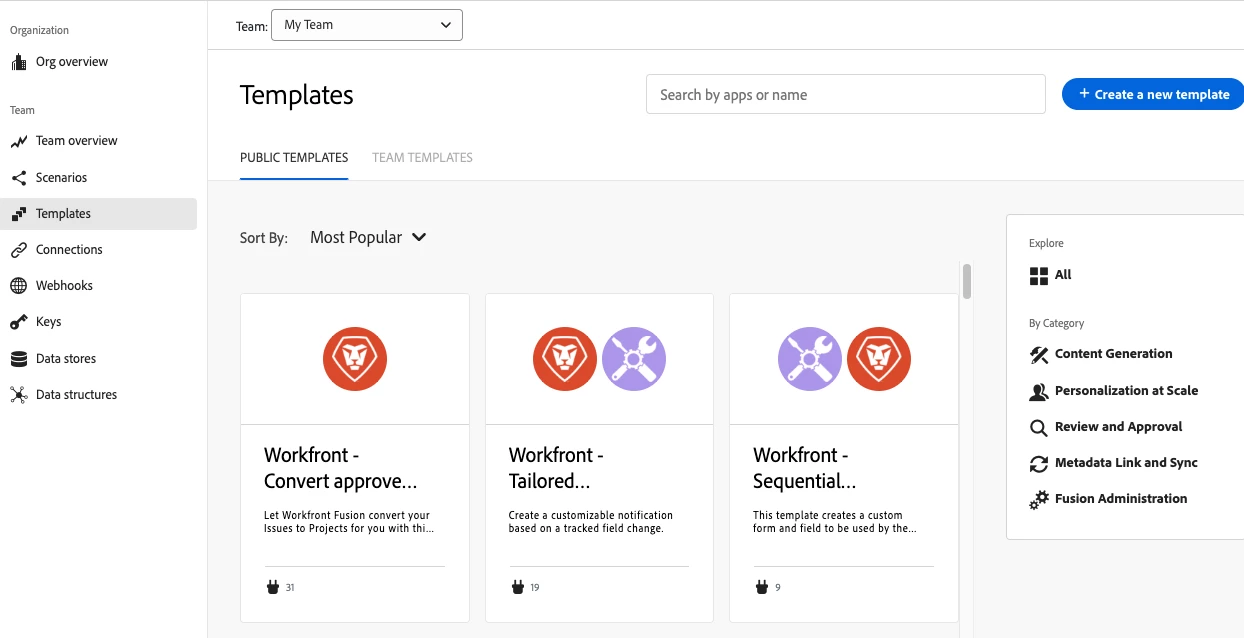Click the red Workfront icon on the Sequential card
The width and height of the screenshot is (1244, 638).
[879, 359]
